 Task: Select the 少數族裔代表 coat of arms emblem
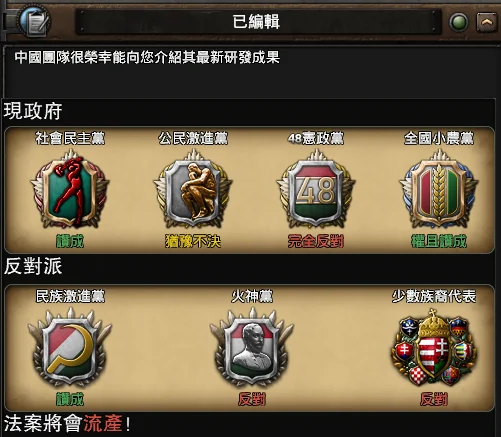(434, 347)
